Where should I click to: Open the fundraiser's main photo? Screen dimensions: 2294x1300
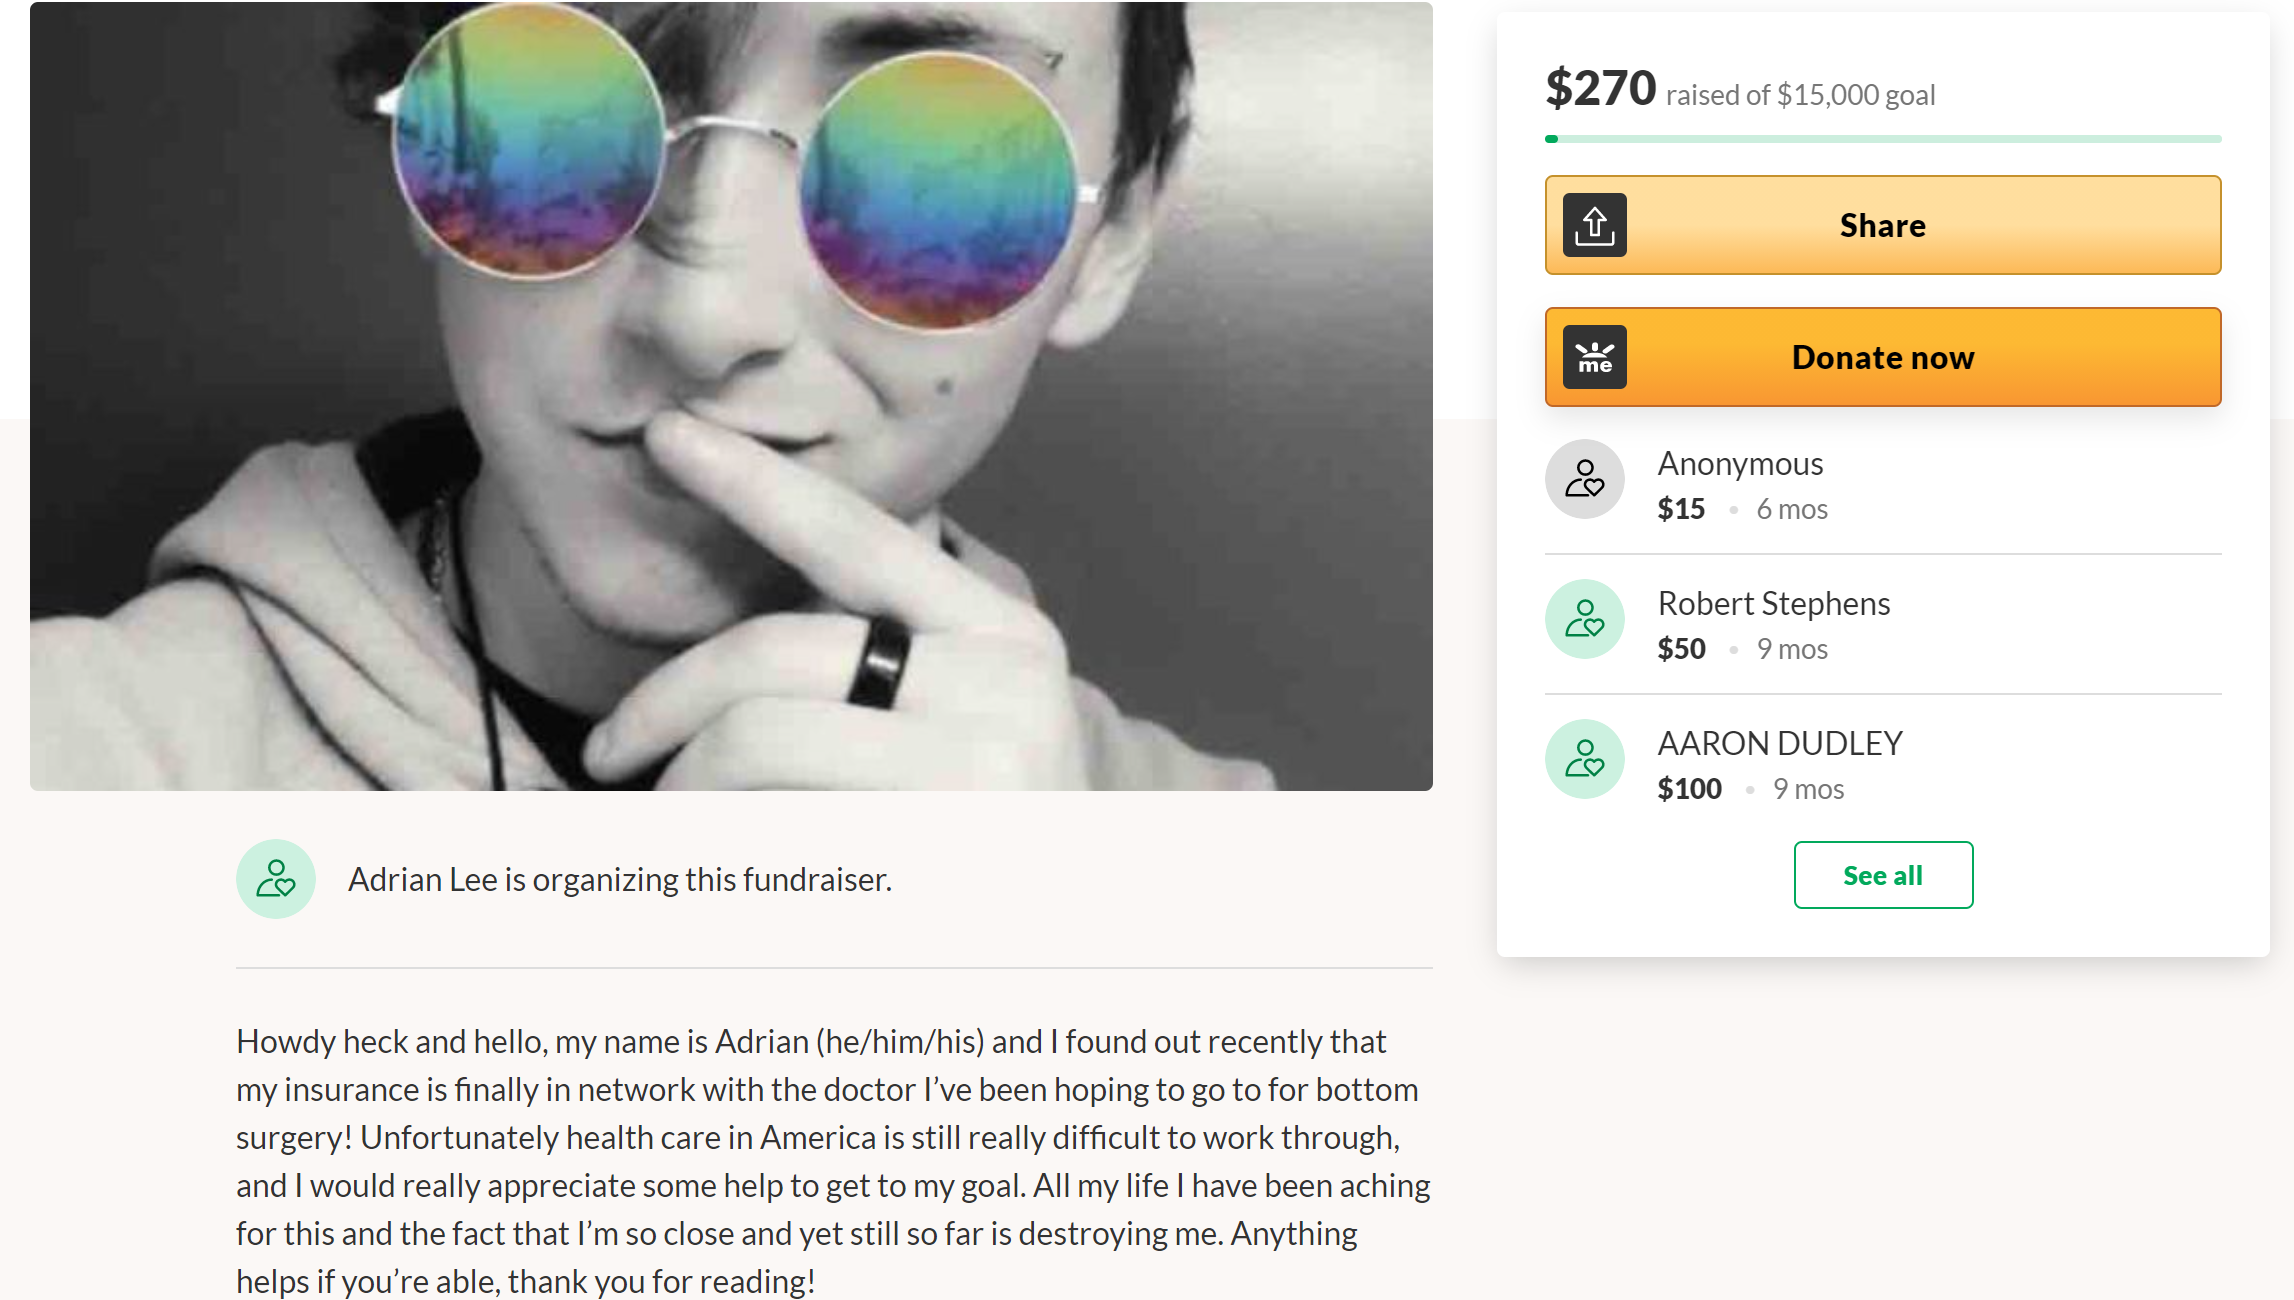pyautogui.click(x=731, y=396)
